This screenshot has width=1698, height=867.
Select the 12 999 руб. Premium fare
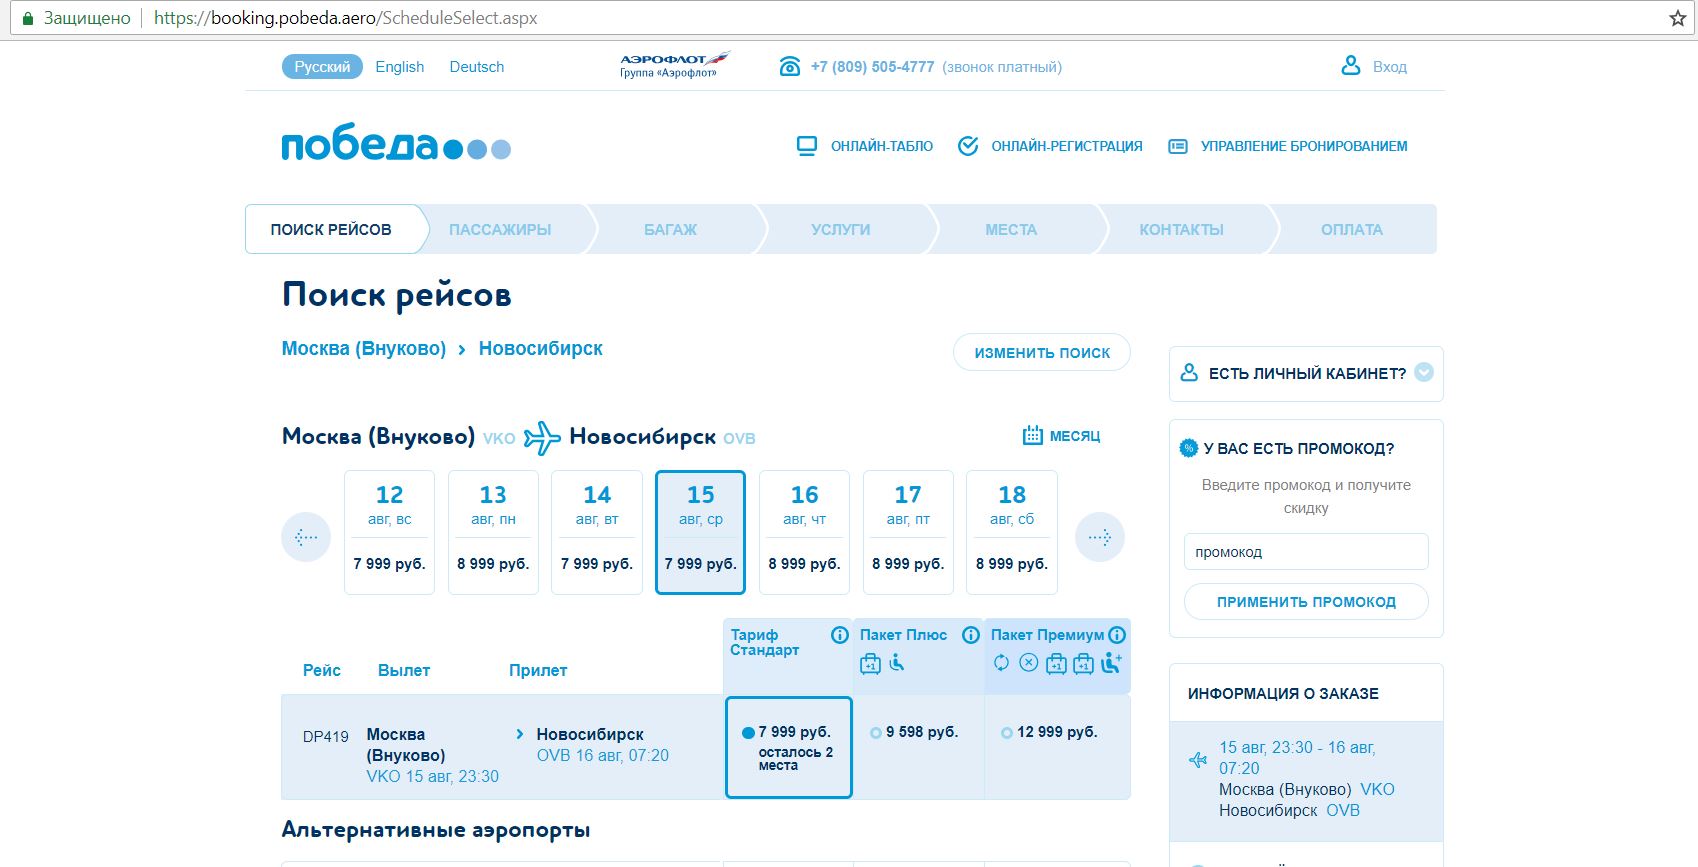(1007, 733)
